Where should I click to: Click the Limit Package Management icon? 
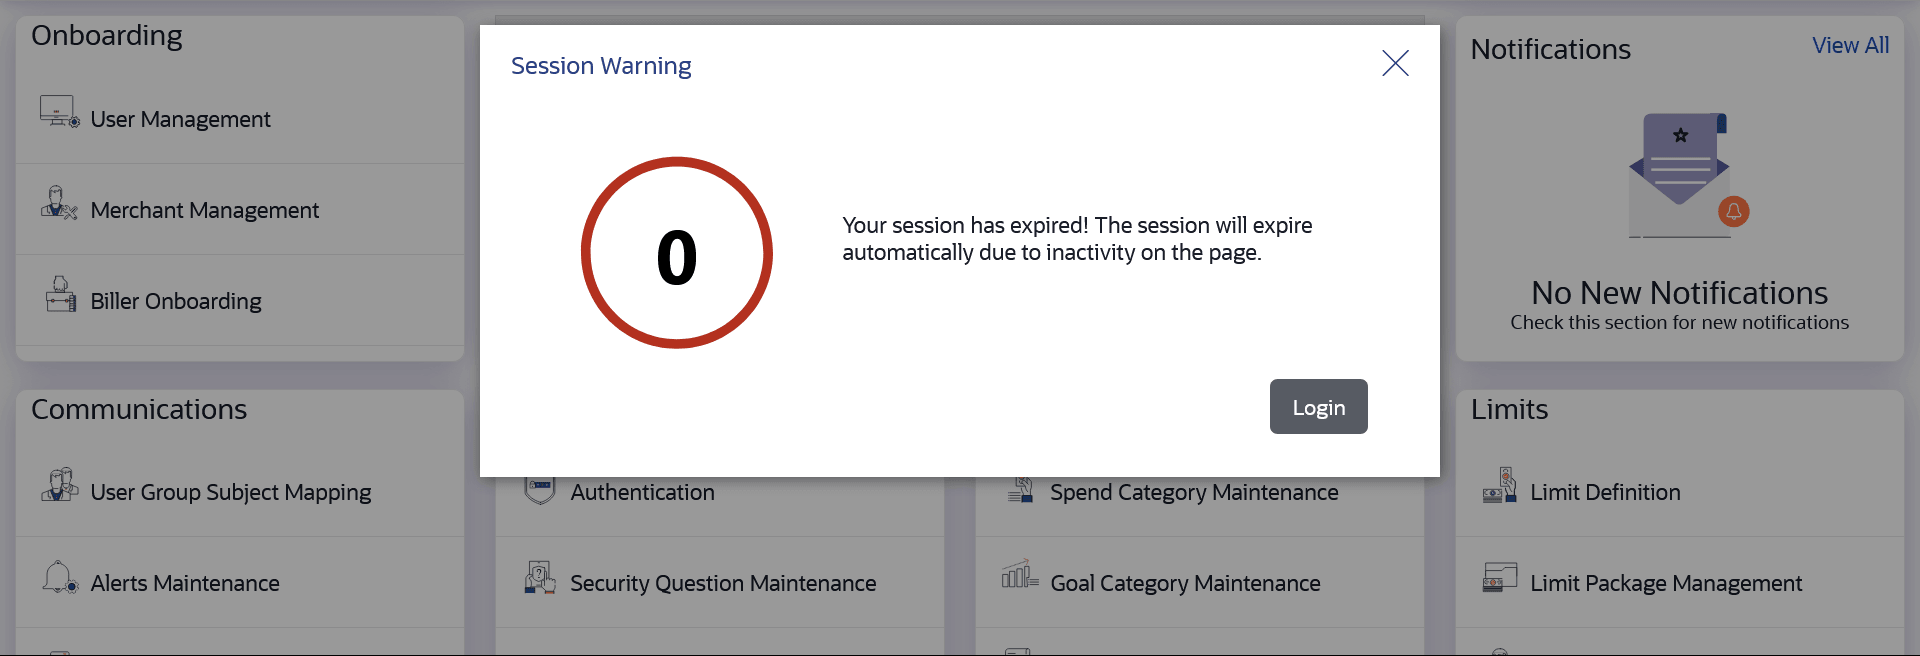tap(1499, 577)
